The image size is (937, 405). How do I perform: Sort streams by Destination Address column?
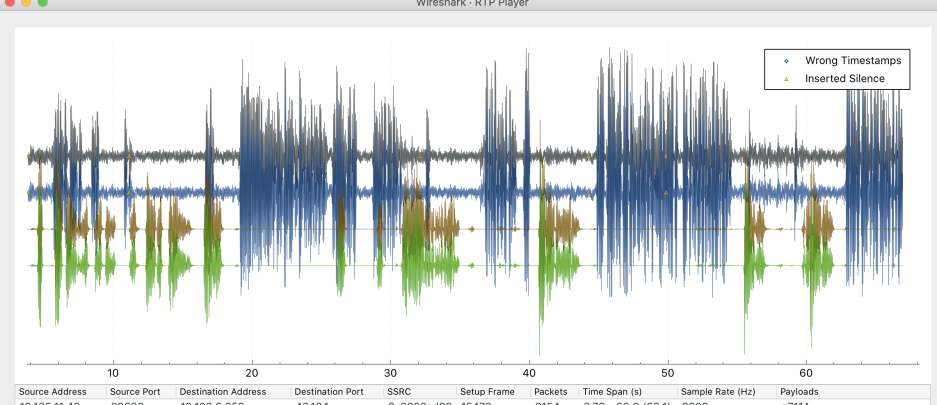[225, 391]
